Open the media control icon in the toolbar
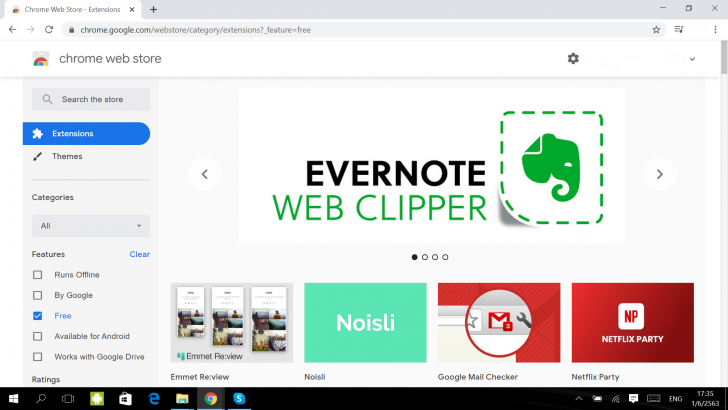Viewport: 728px width, 410px height. click(x=679, y=30)
